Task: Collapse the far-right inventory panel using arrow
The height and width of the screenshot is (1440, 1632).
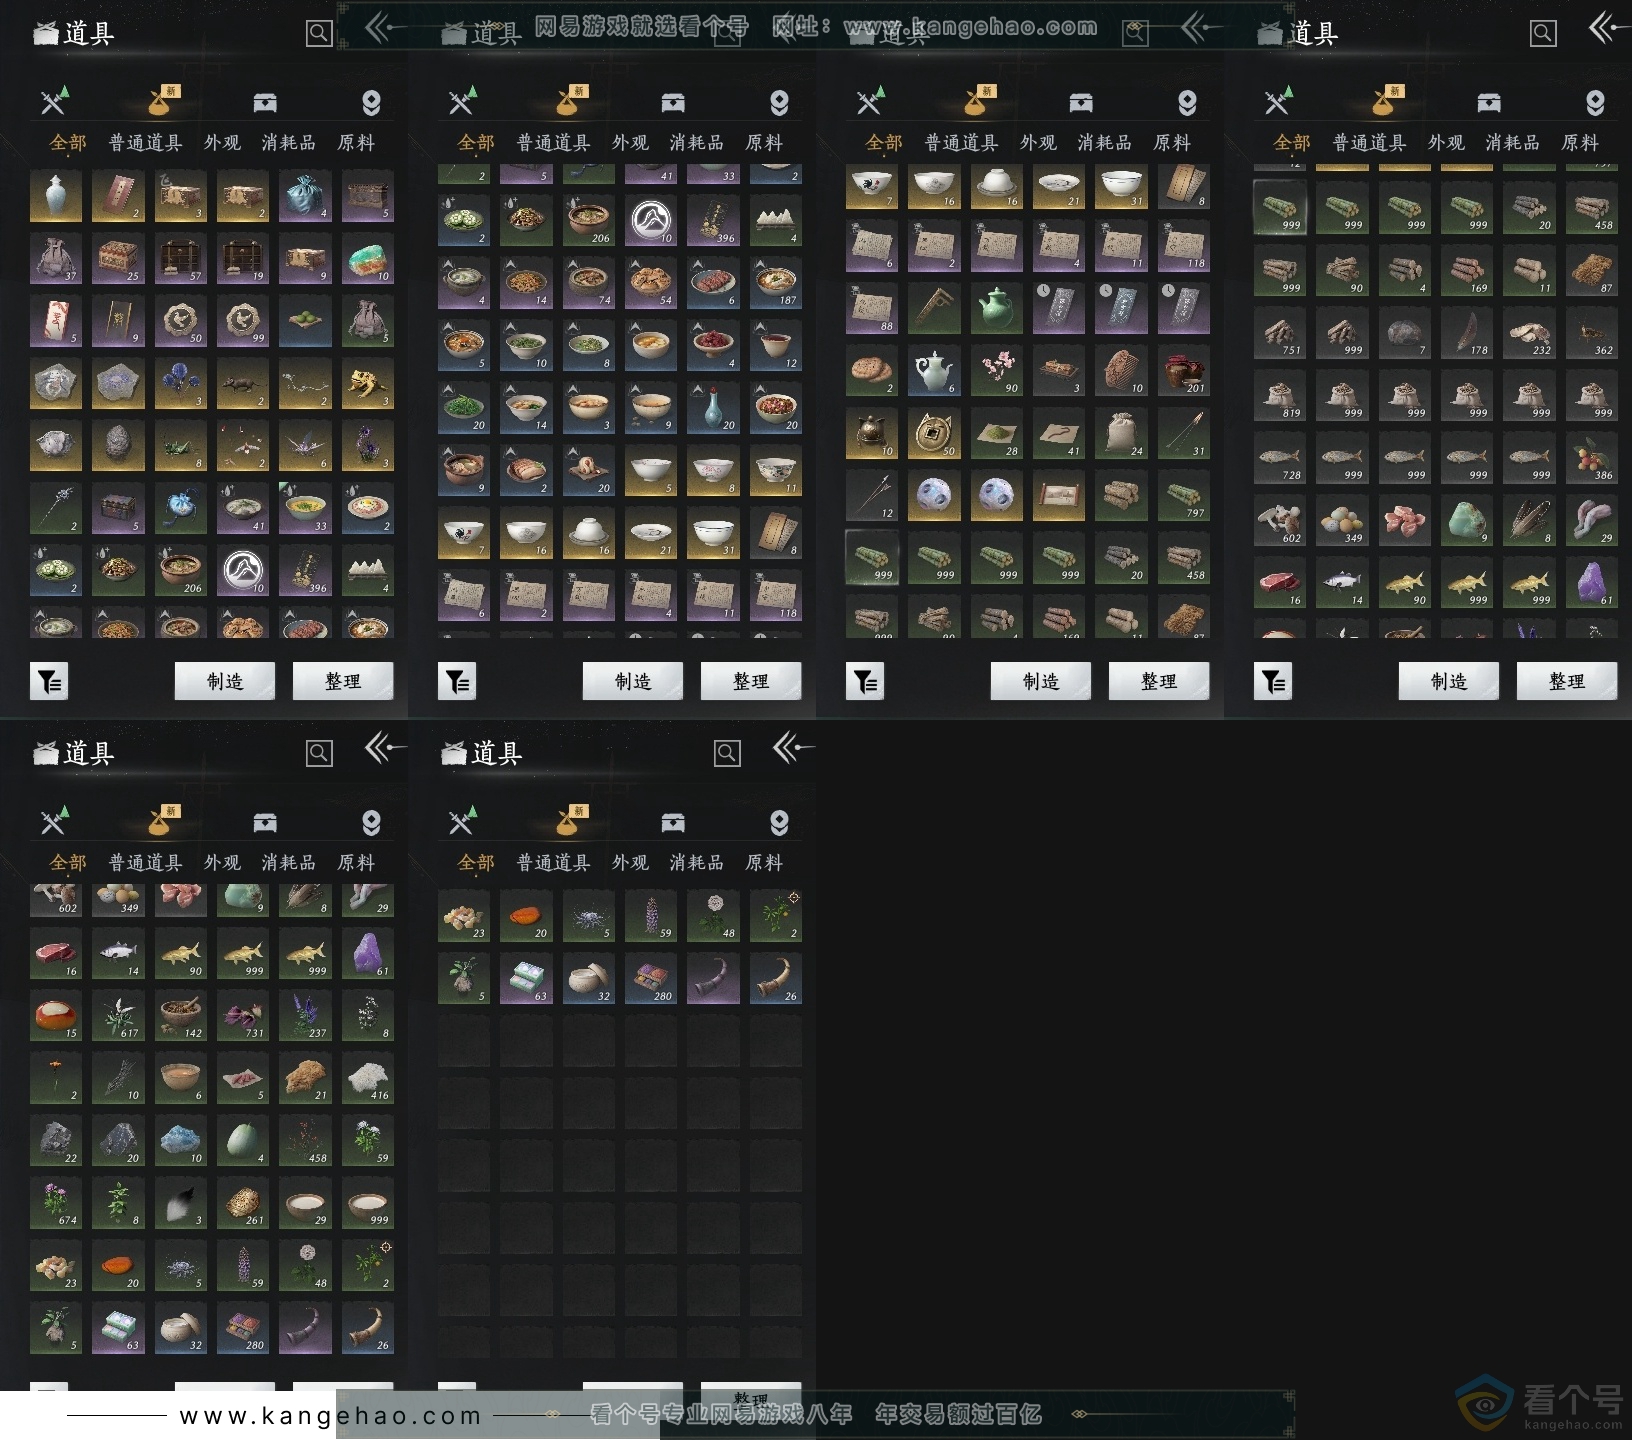Action: click(1608, 29)
